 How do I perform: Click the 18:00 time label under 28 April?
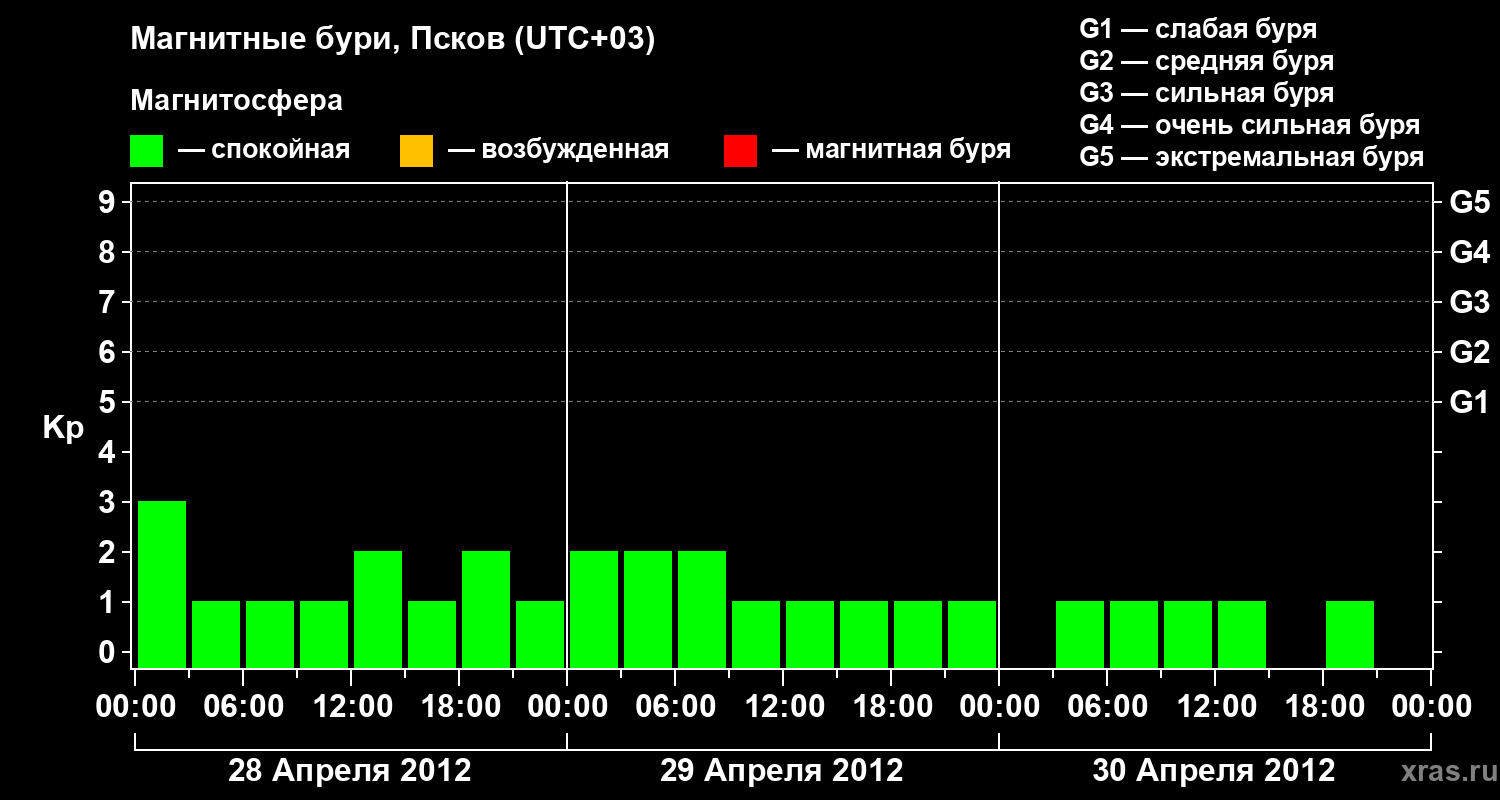[459, 707]
